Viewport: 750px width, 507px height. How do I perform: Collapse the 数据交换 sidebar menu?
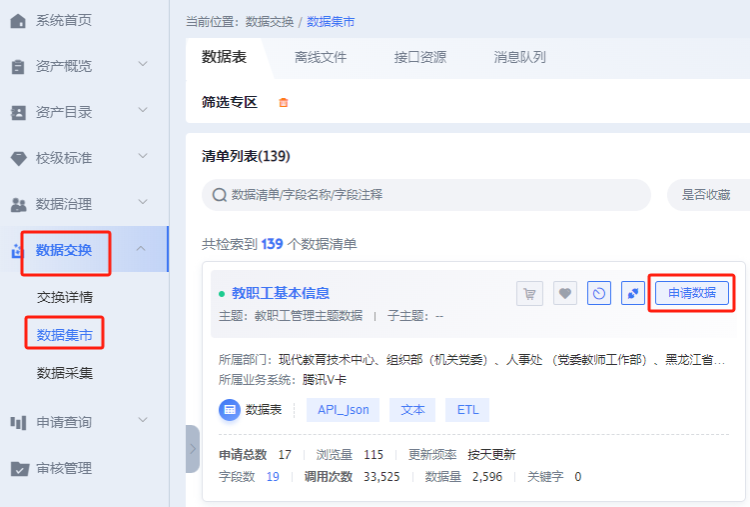(x=142, y=249)
